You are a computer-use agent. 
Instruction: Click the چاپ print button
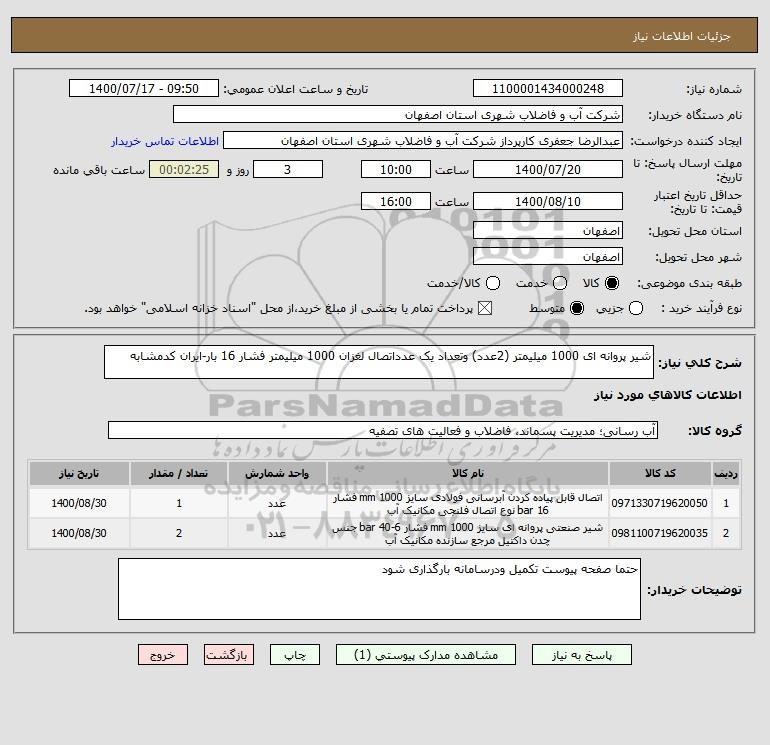click(295, 655)
